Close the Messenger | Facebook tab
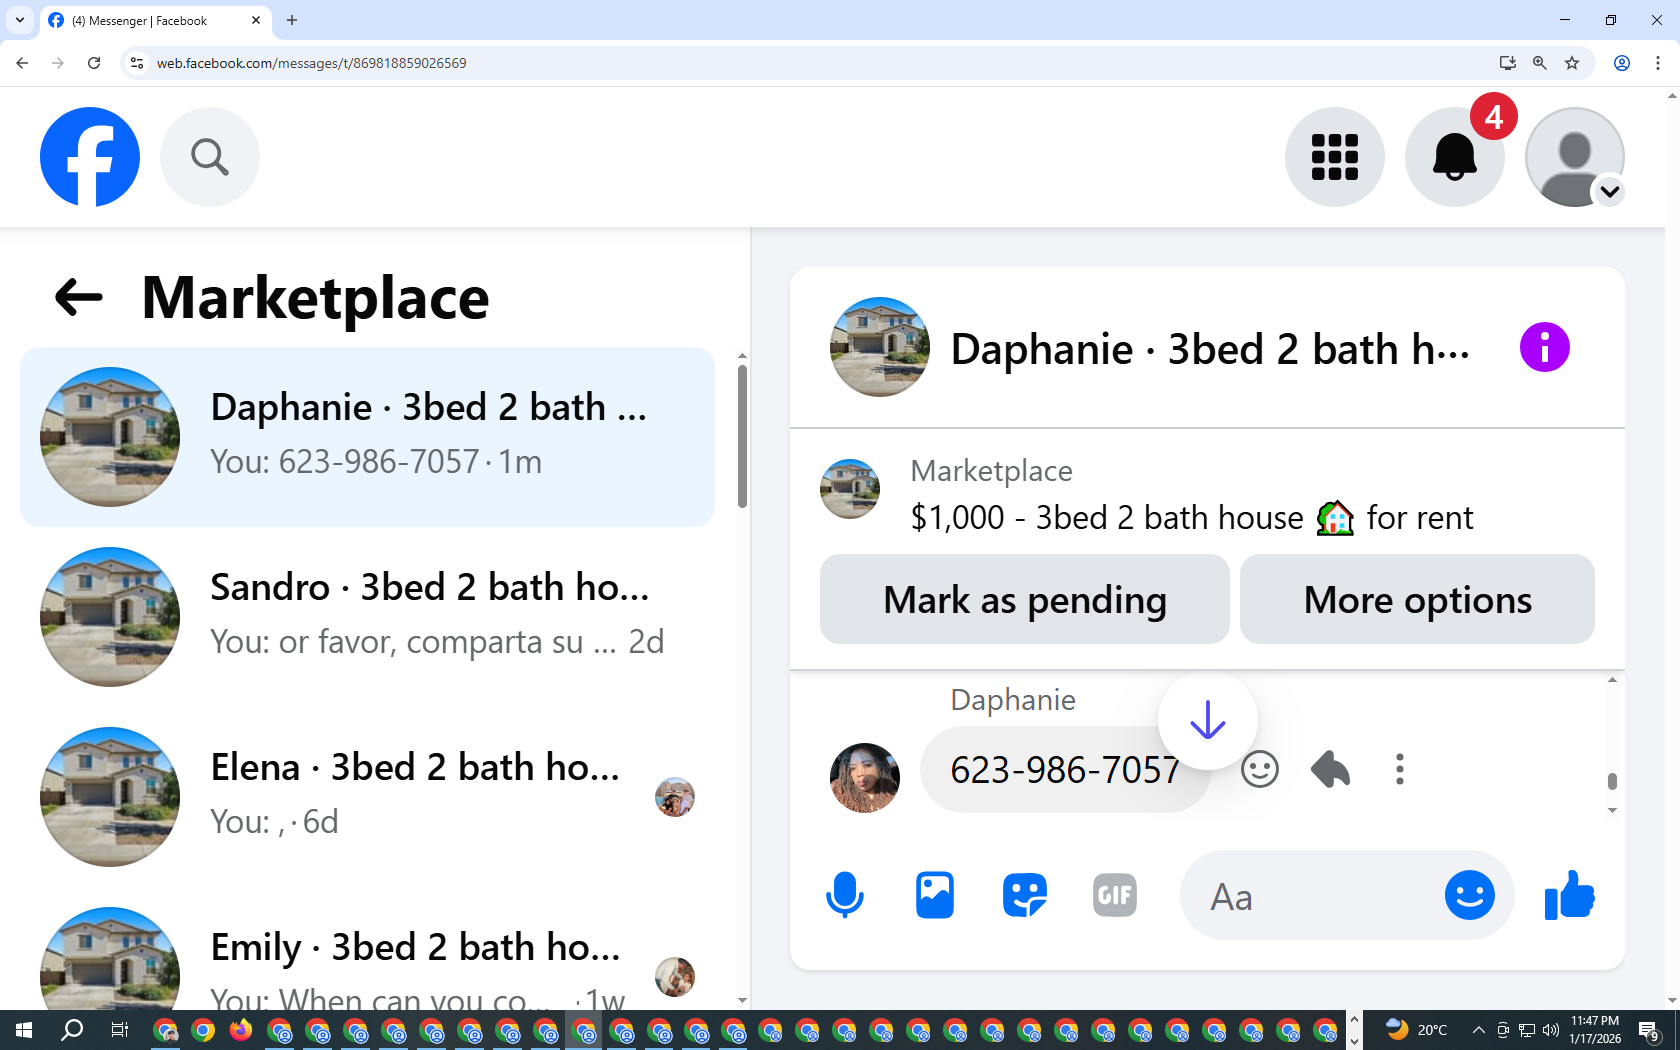The height and width of the screenshot is (1050, 1680). [256, 20]
